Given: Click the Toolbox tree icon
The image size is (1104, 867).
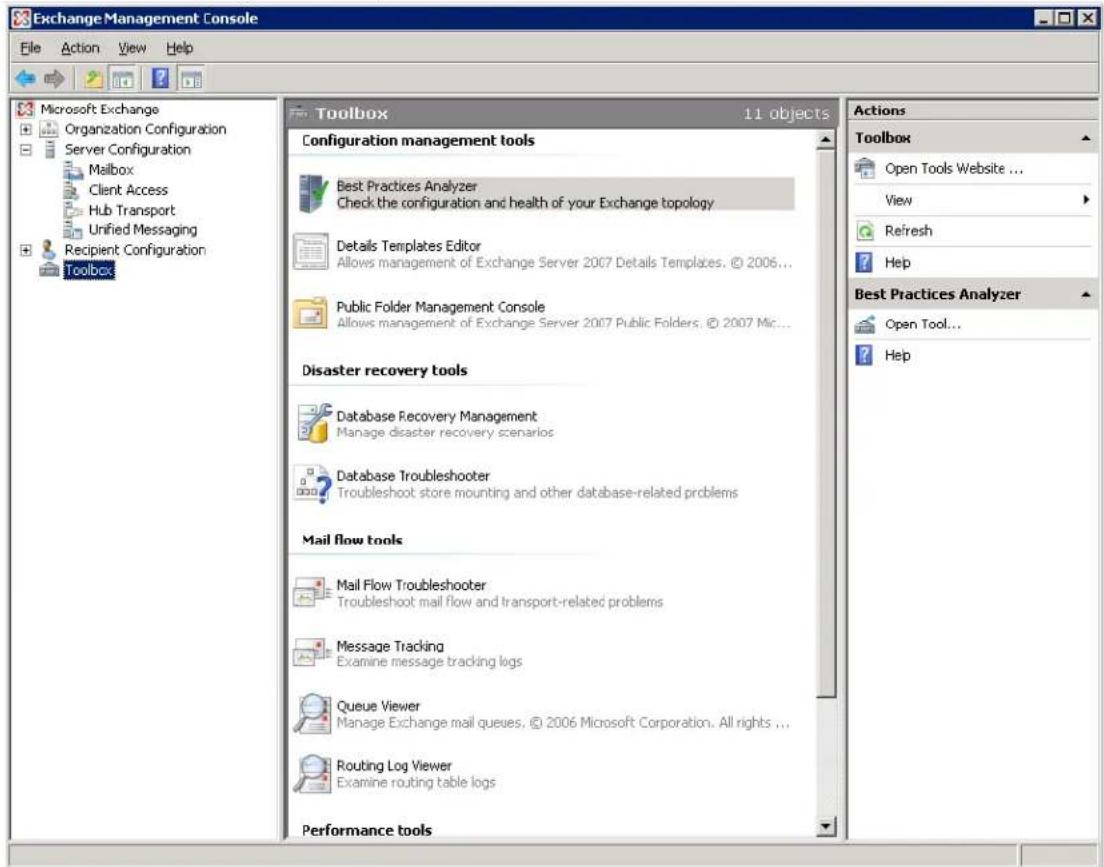Looking at the screenshot, I should [49, 270].
